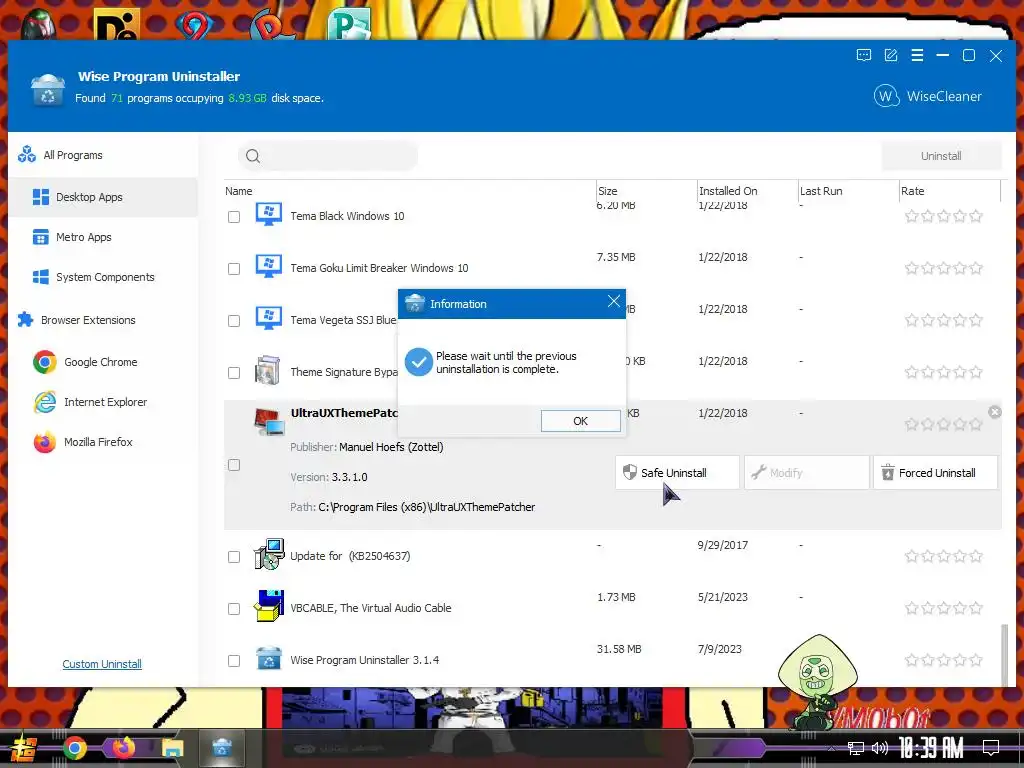Click the edit note icon in title bar

point(891,56)
